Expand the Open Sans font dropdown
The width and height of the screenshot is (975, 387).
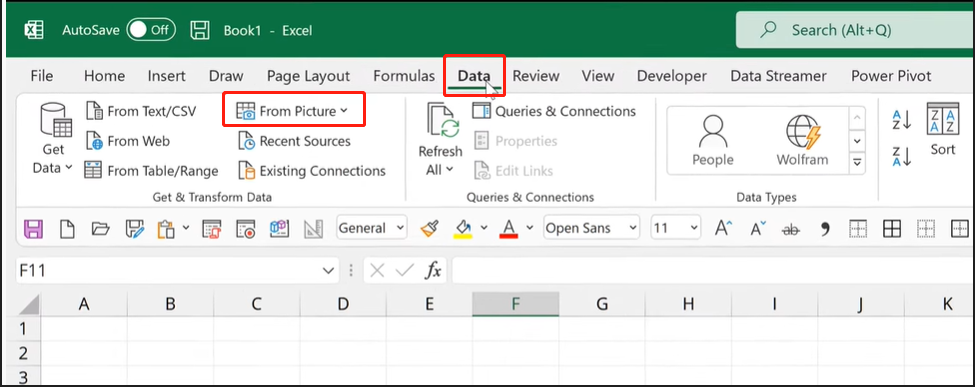click(x=633, y=228)
